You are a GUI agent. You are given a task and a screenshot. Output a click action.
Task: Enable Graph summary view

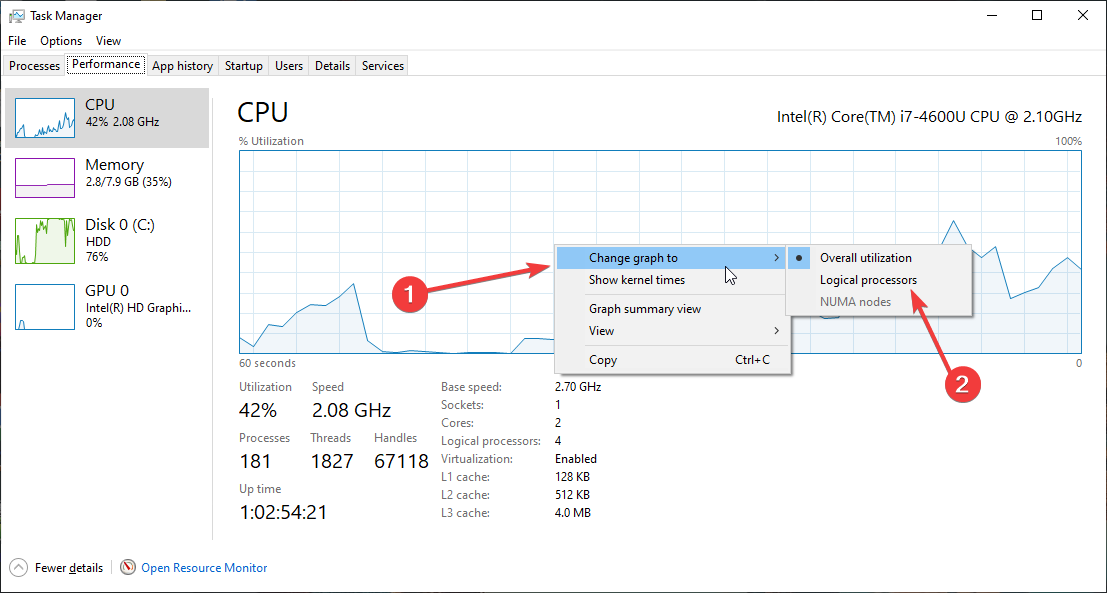click(645, 309)
